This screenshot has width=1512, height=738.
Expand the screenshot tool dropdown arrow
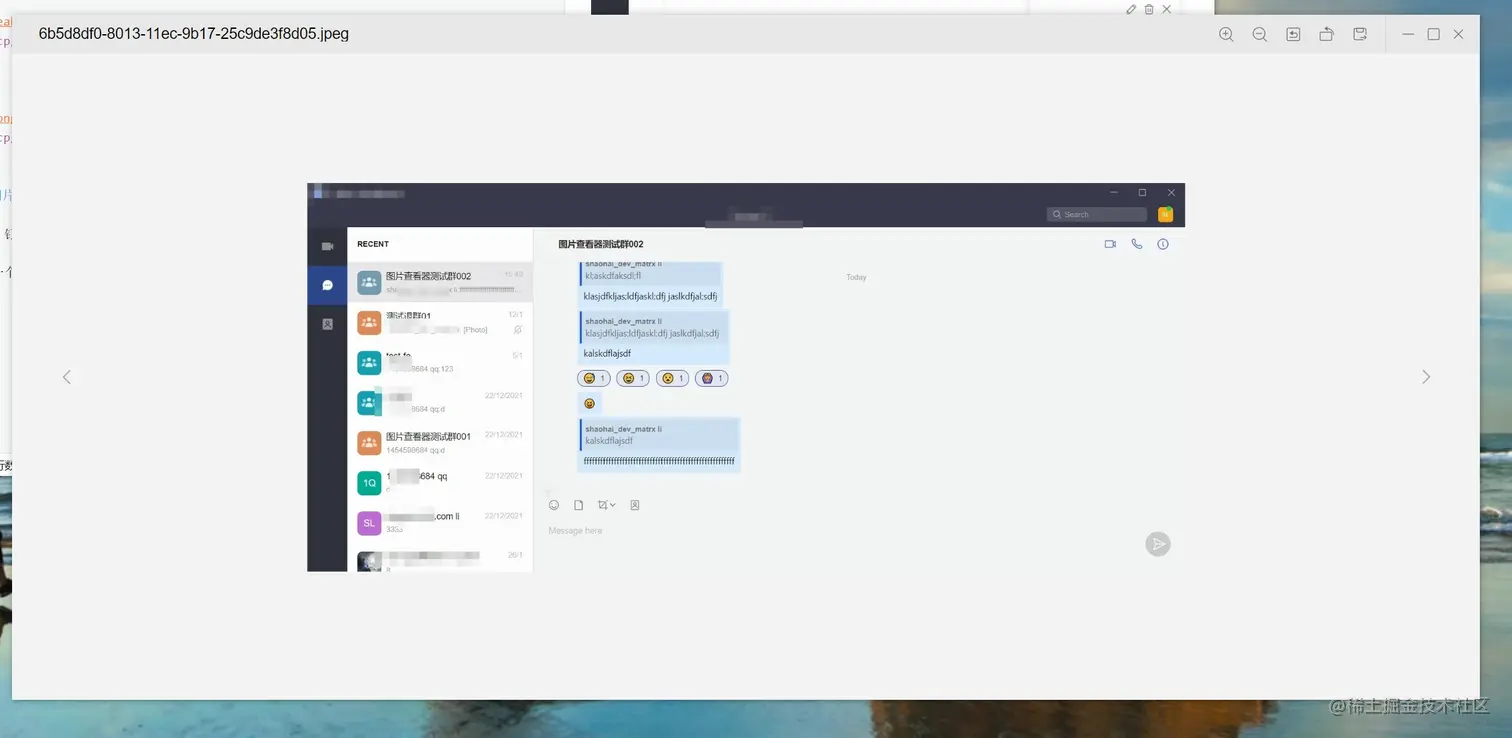pos(613,505)
